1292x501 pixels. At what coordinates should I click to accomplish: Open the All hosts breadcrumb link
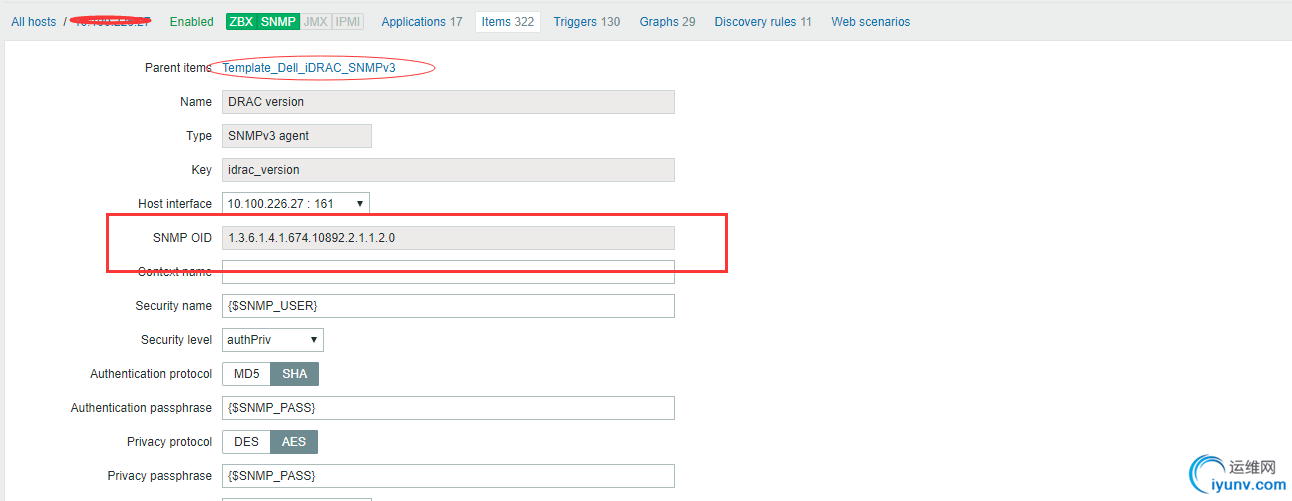[34, 22]
